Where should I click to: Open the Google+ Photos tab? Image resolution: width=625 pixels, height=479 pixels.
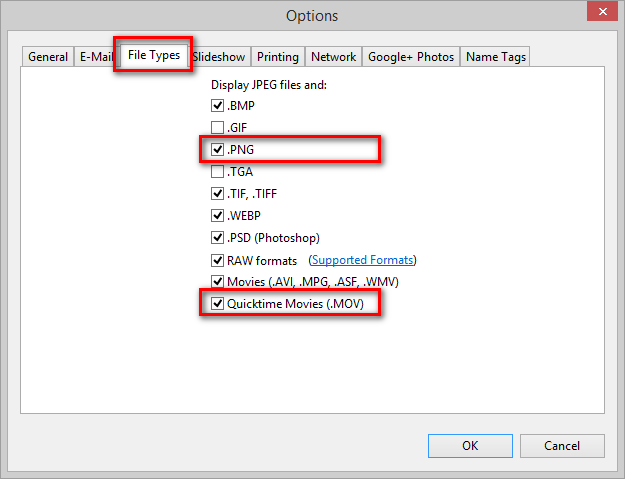pos(411,57)
